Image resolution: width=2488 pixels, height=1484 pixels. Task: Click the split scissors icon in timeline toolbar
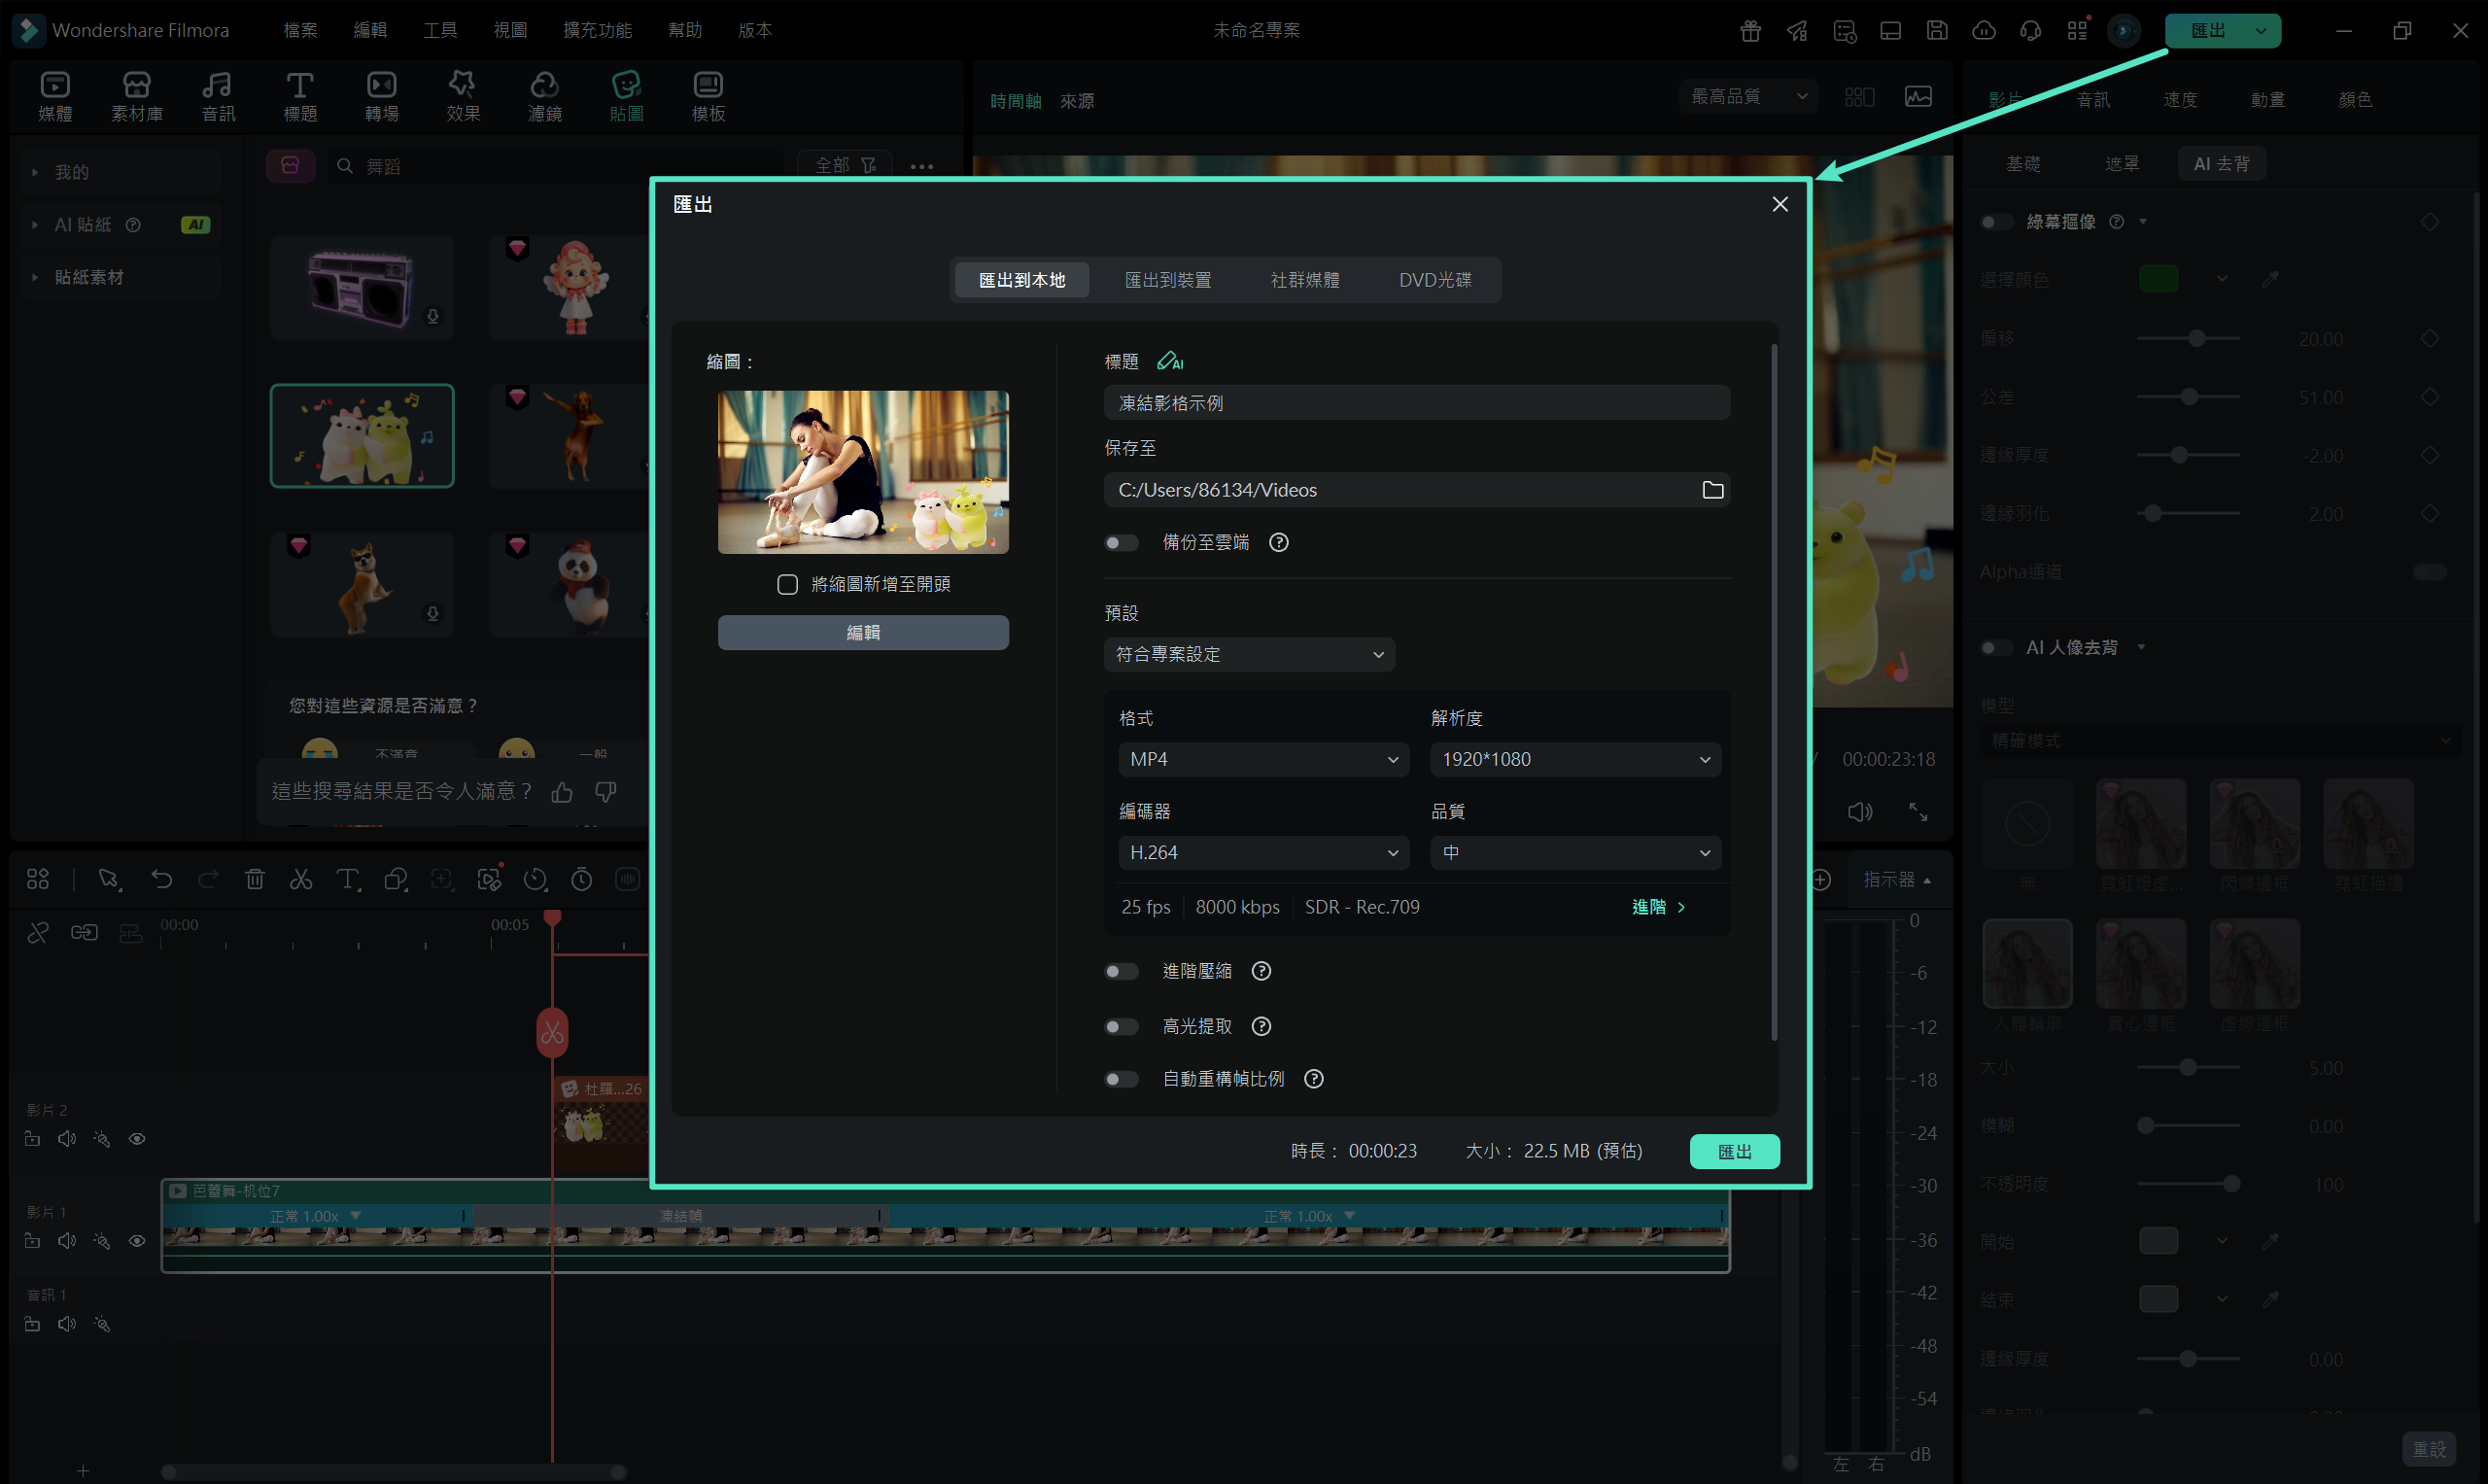tap(301, 879)
